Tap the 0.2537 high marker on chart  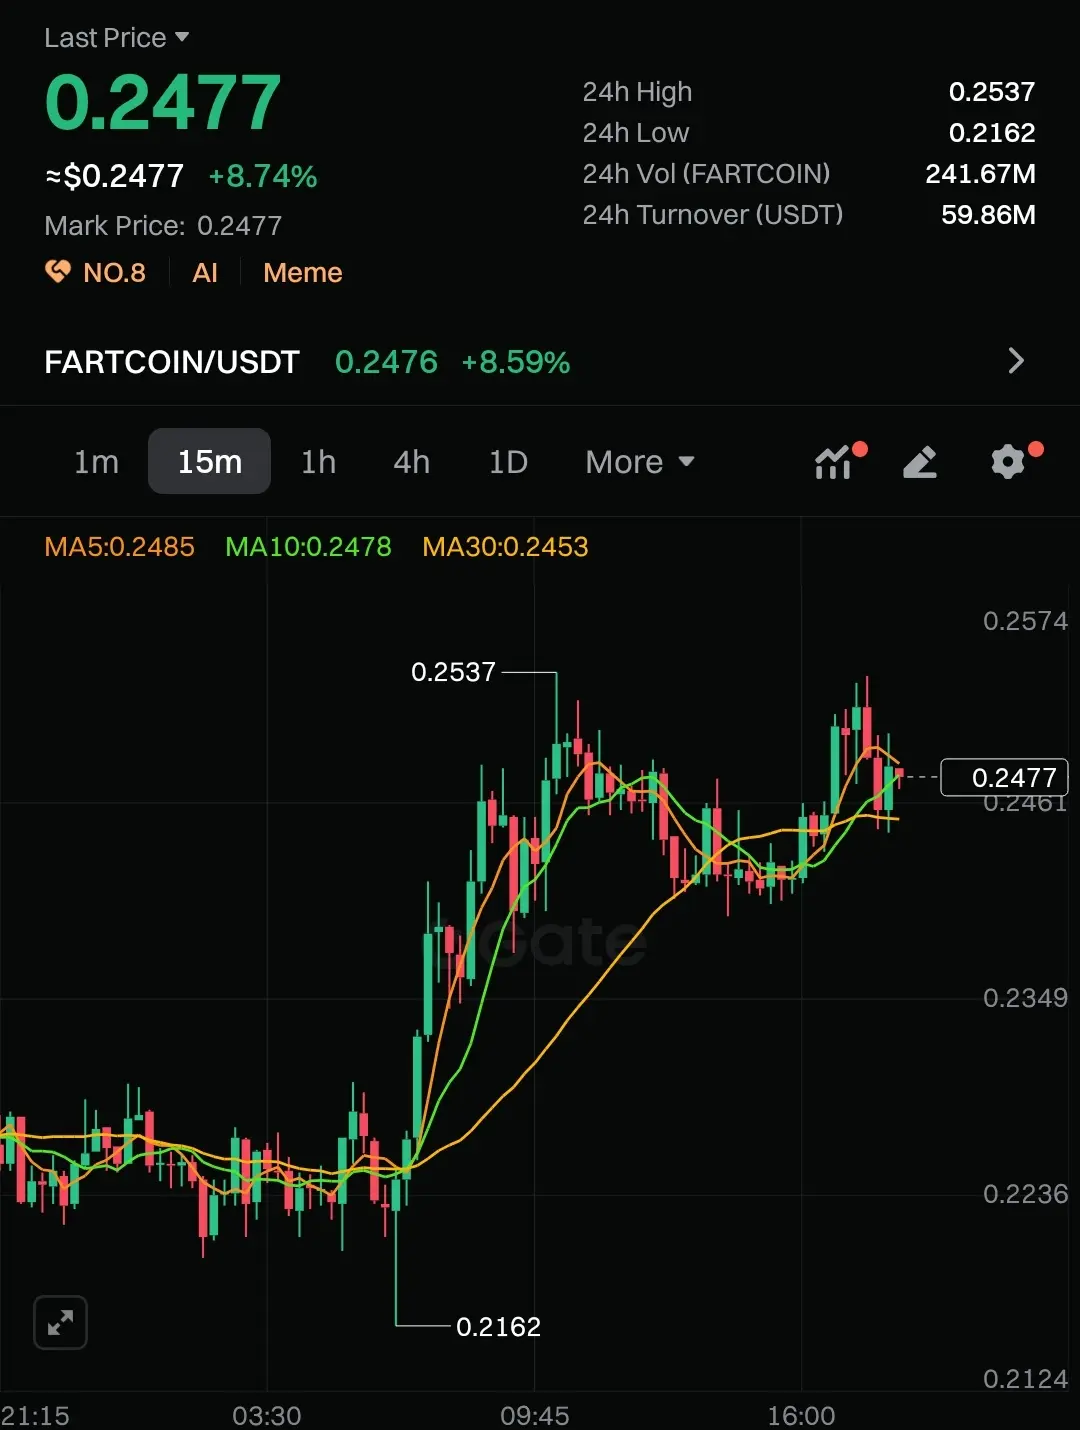point(453,672)
